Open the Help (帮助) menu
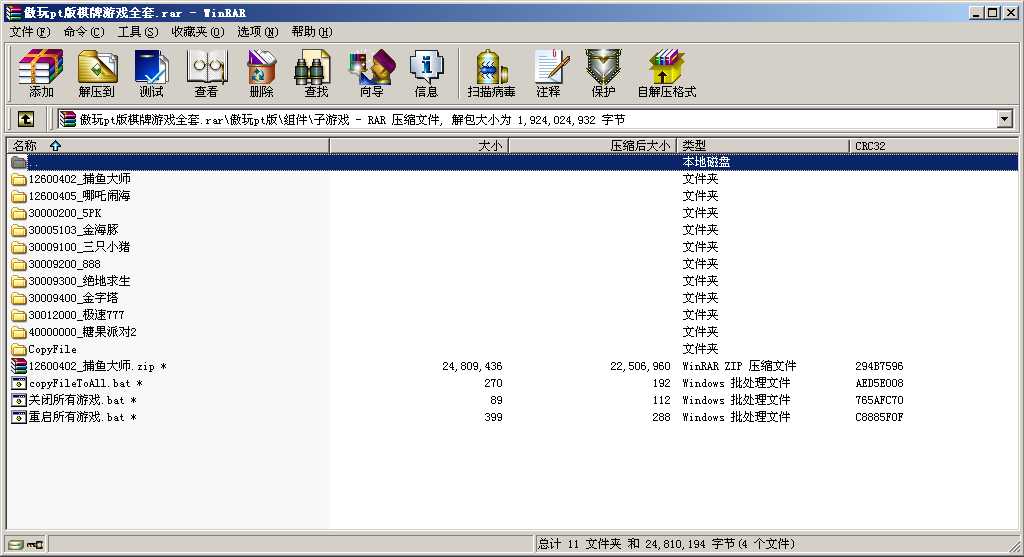The width and height of the screenshot is (1024, 557). click(x=312, y=31)
